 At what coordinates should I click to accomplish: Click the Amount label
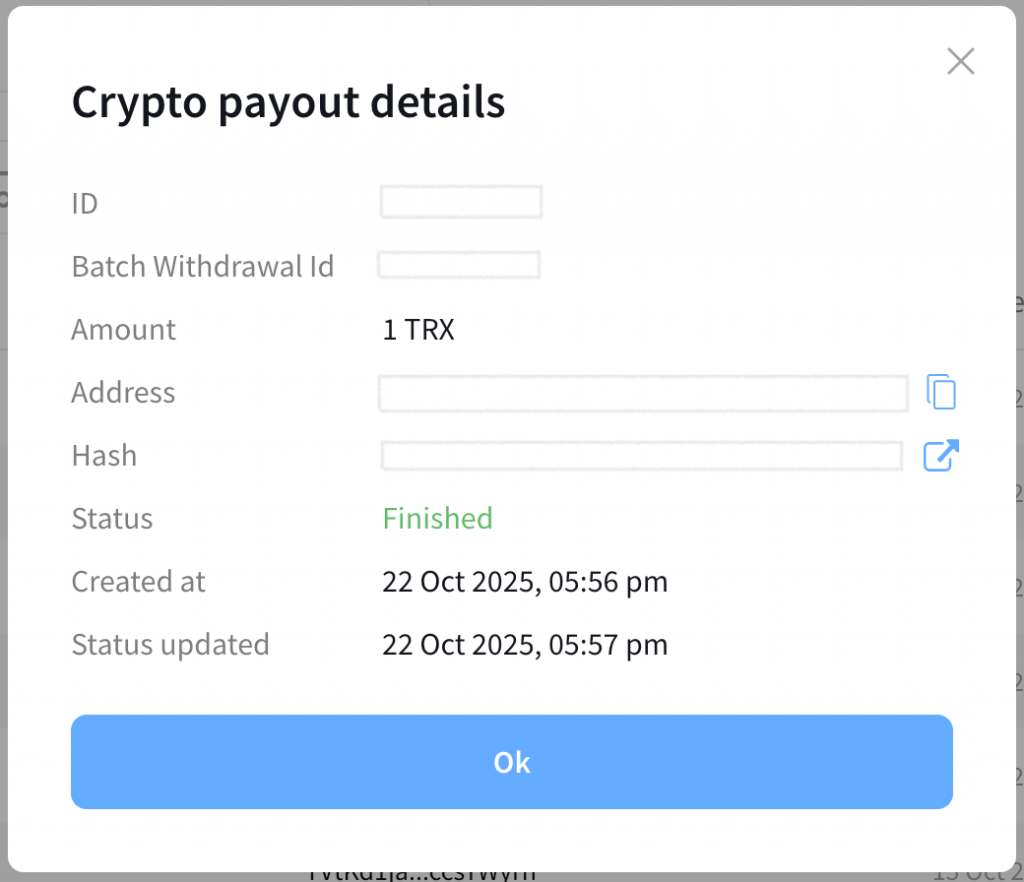coord(123,330)
